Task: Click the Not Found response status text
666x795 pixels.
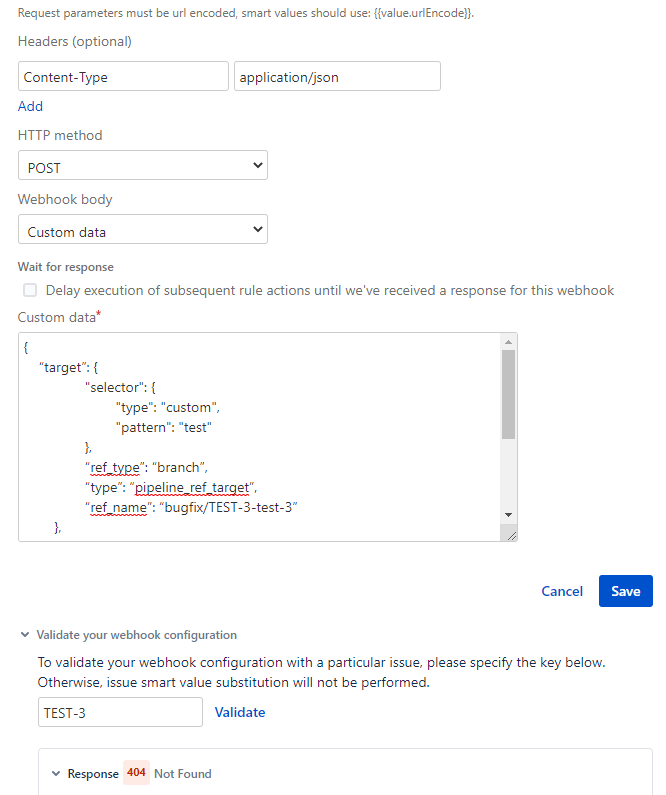Action: [183, 773]
